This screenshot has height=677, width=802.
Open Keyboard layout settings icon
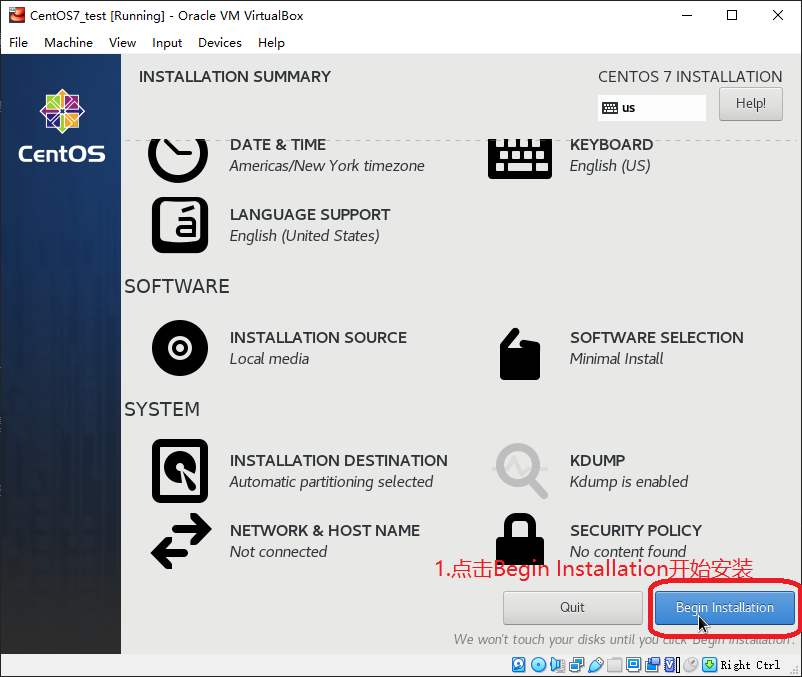(x=520, y=159)
